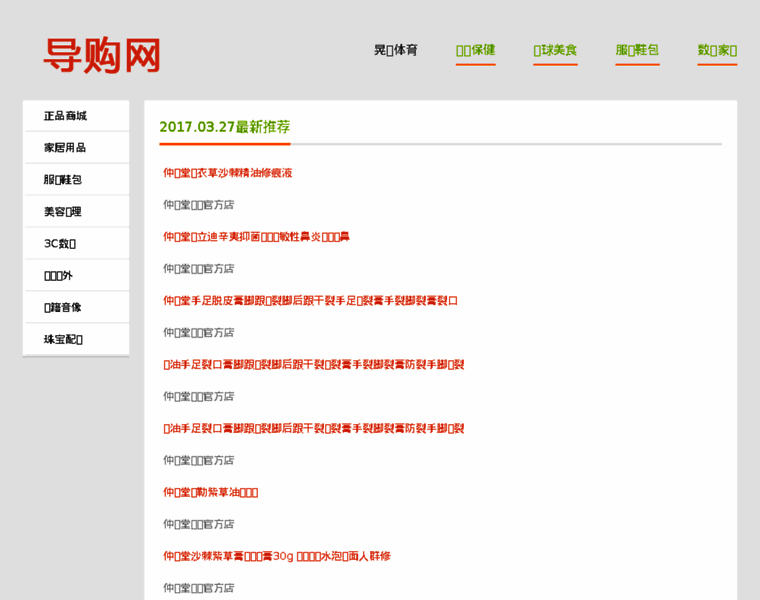The width and height of the screenshot is (760, 600).
Task: Select 3C数码 category in the sidebar
Action: 77,244
